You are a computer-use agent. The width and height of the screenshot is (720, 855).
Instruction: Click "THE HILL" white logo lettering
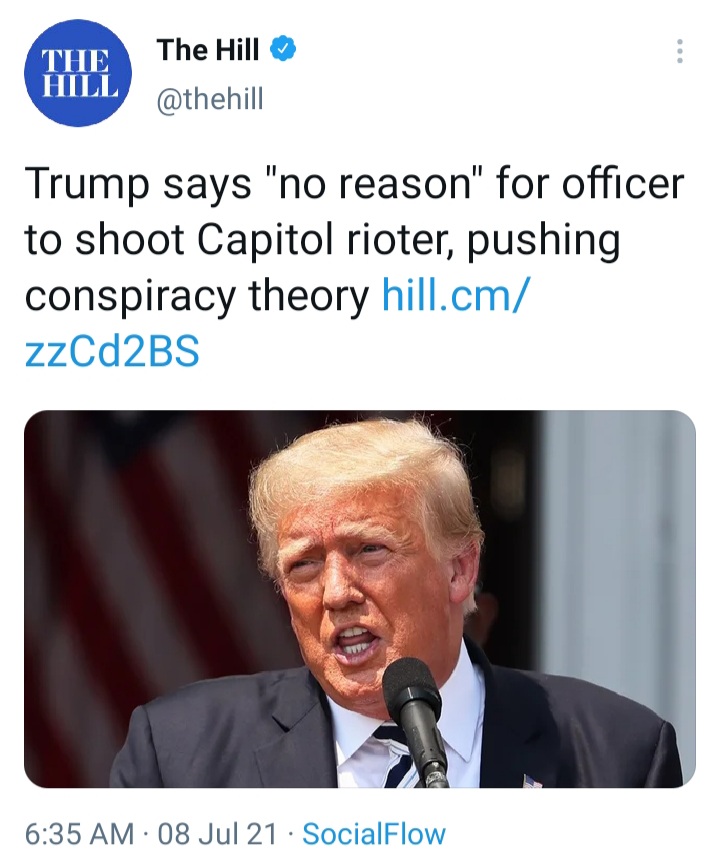(78, 74)
